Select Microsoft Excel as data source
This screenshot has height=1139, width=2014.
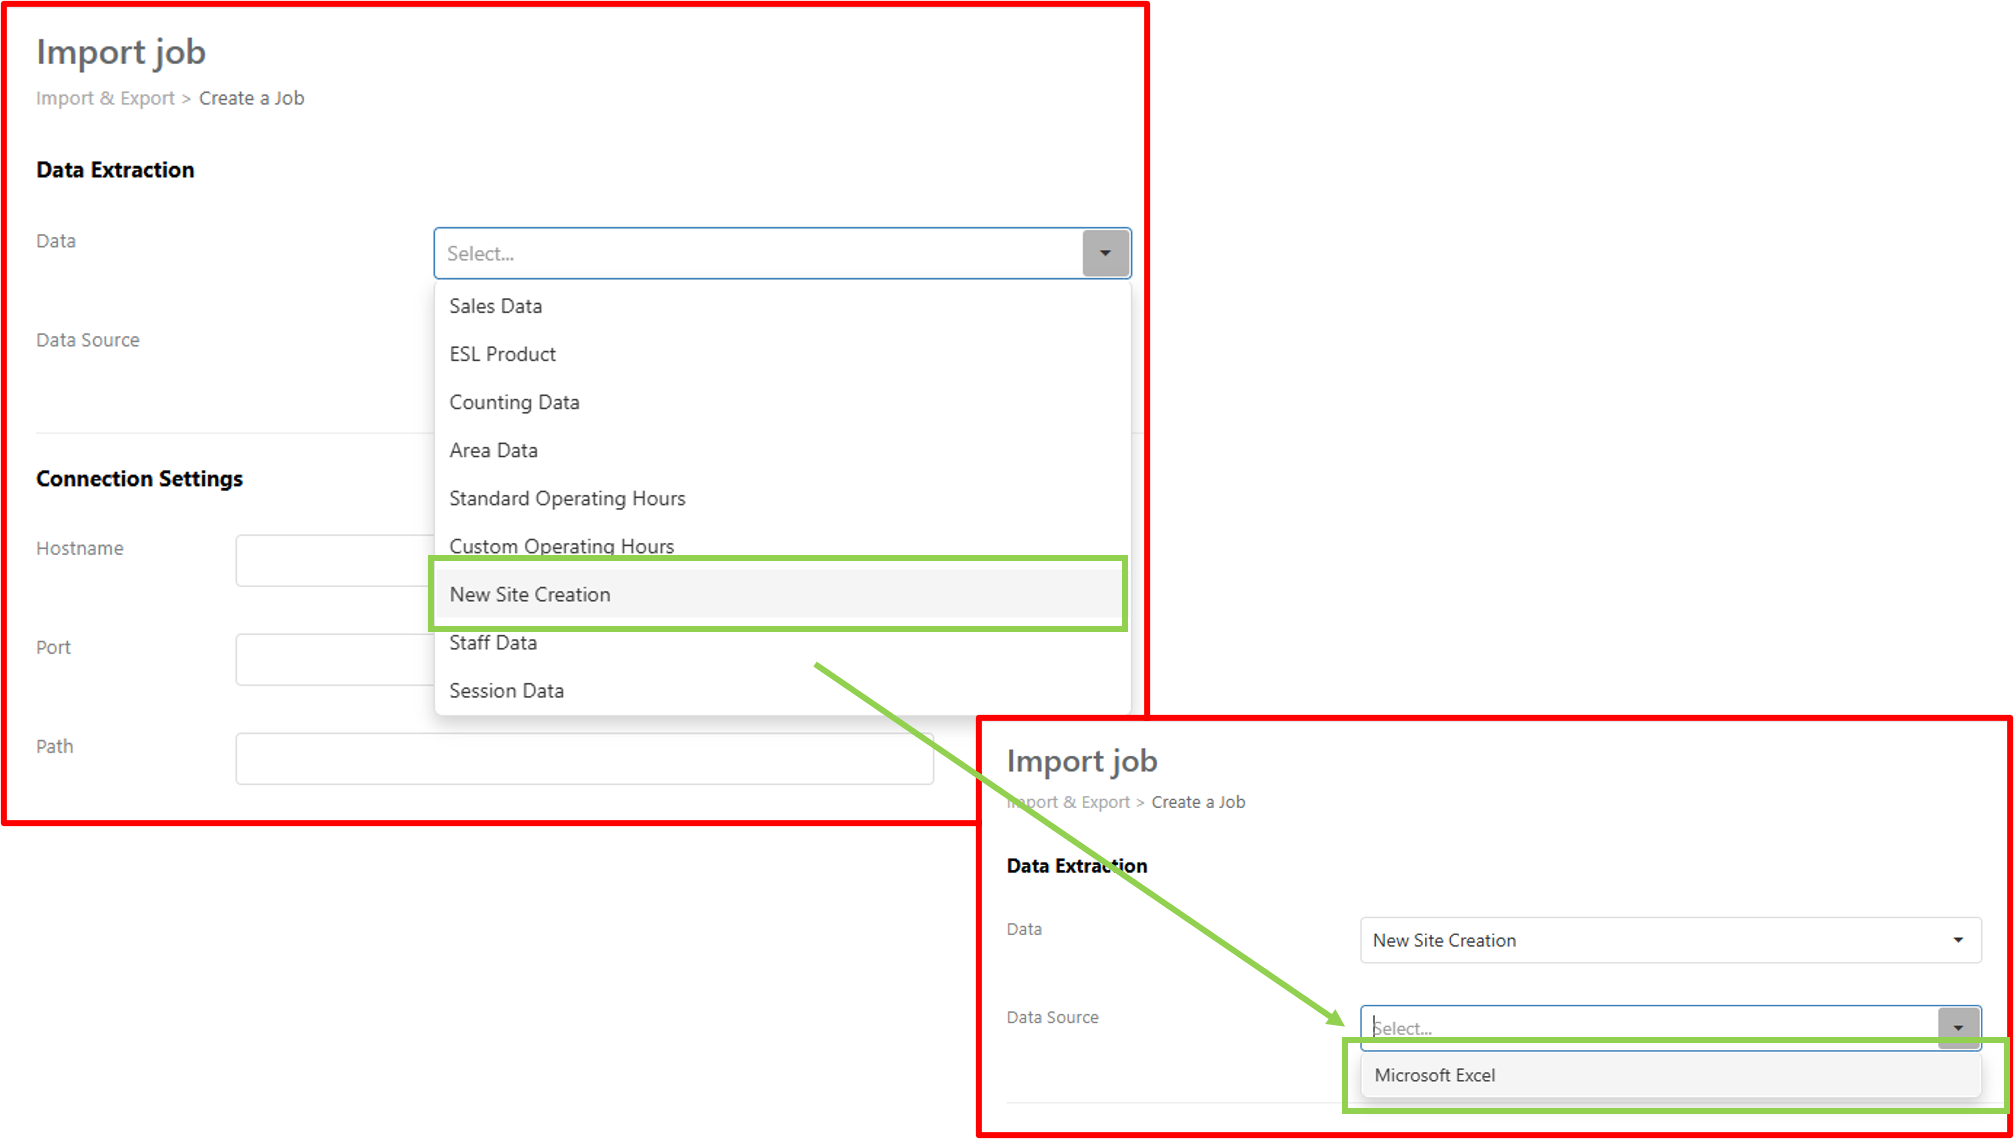point(1435,1075)
